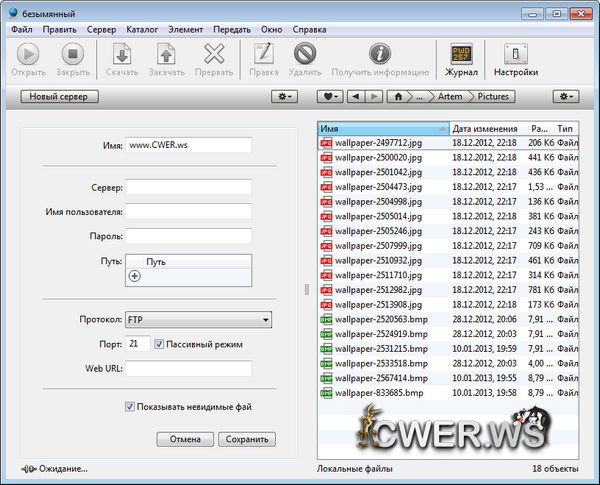Select file wallpaper-2511710.jpg

coord(448,275)
